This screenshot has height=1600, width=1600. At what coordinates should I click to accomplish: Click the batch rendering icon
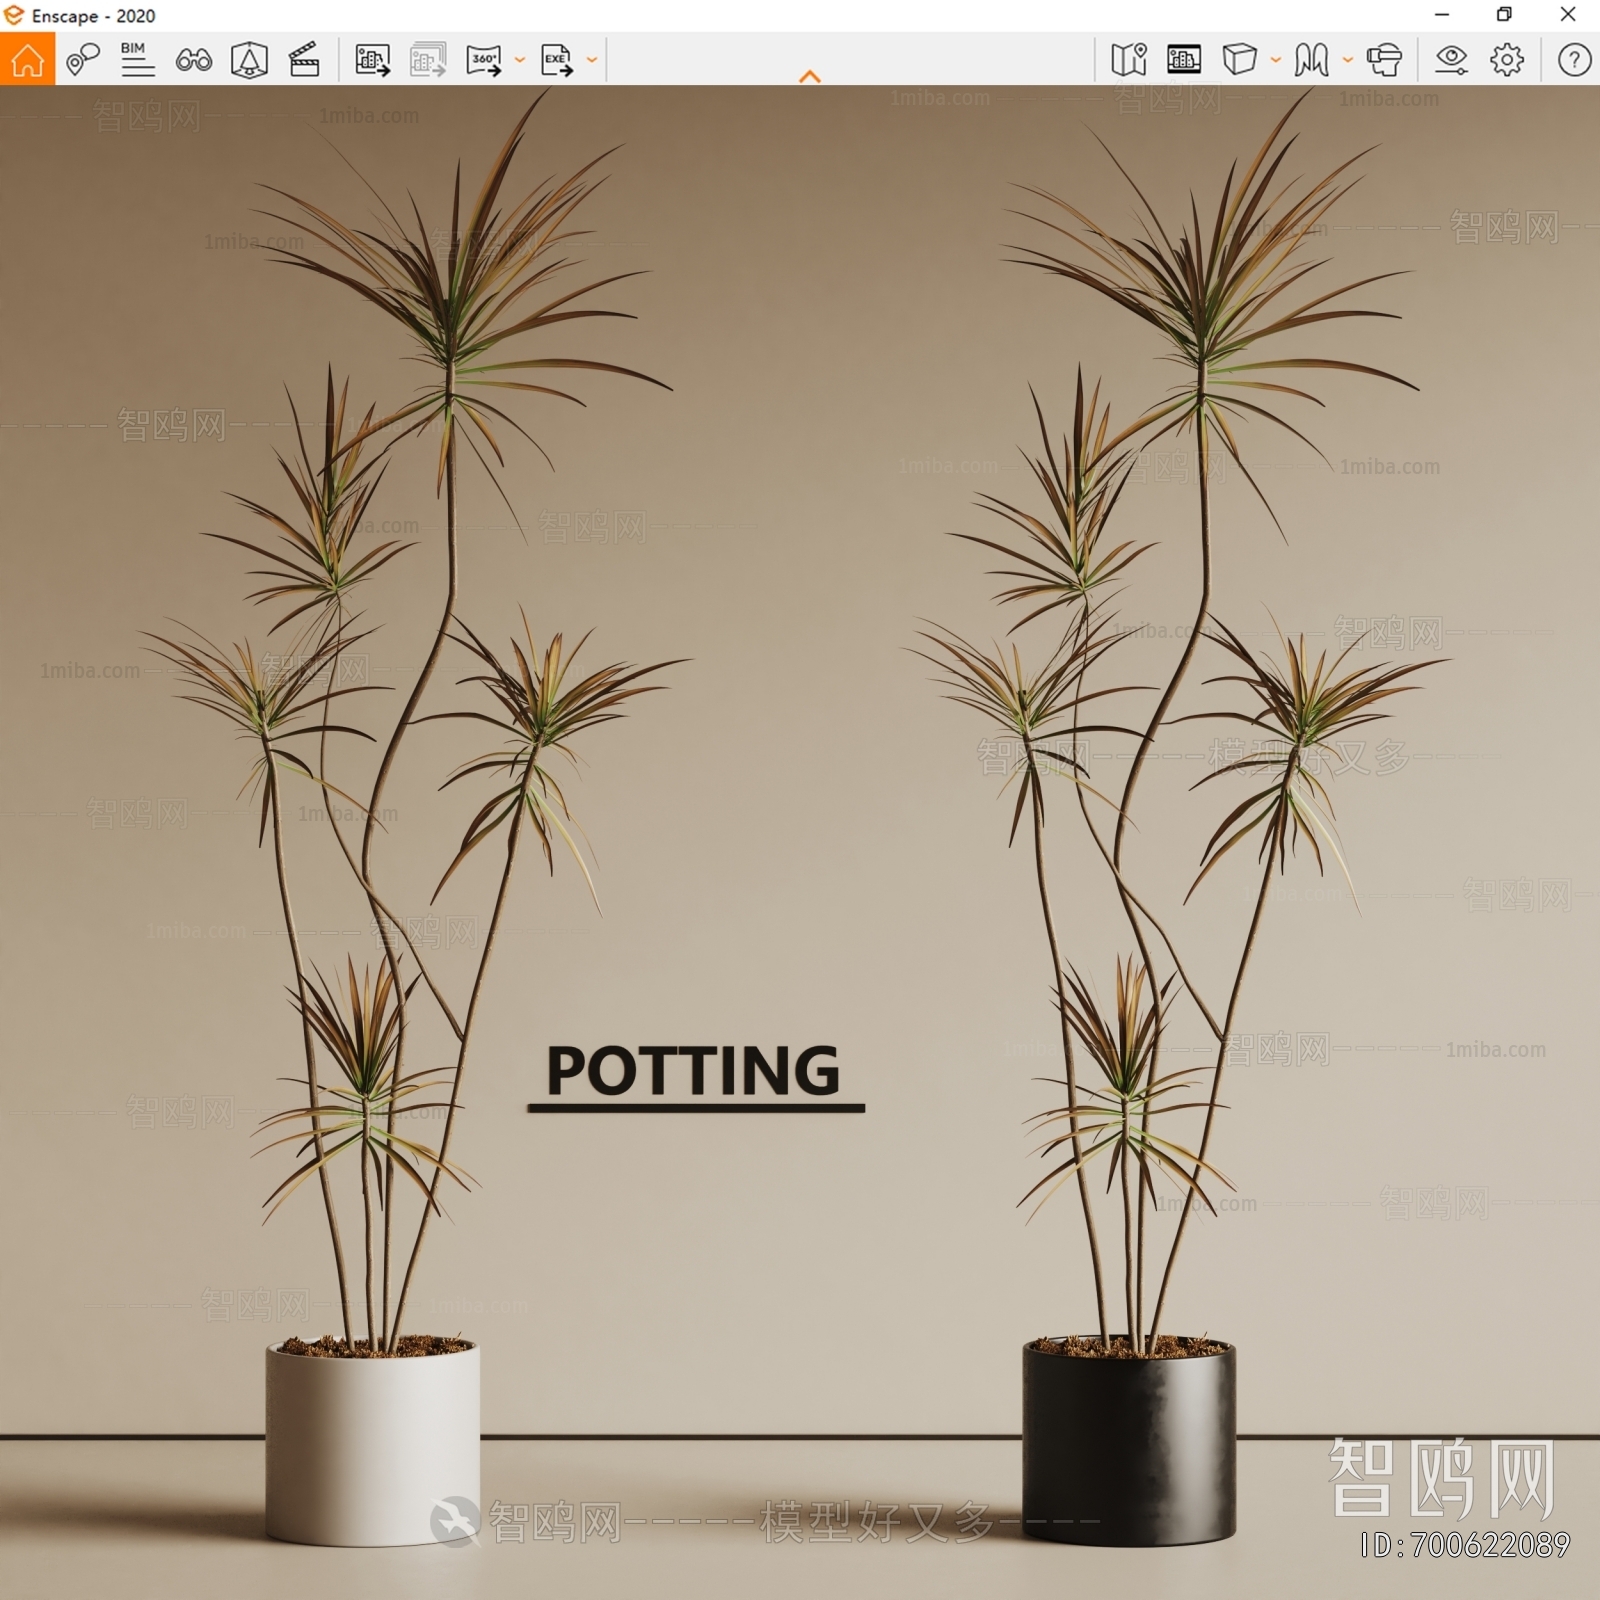point(428,60)
